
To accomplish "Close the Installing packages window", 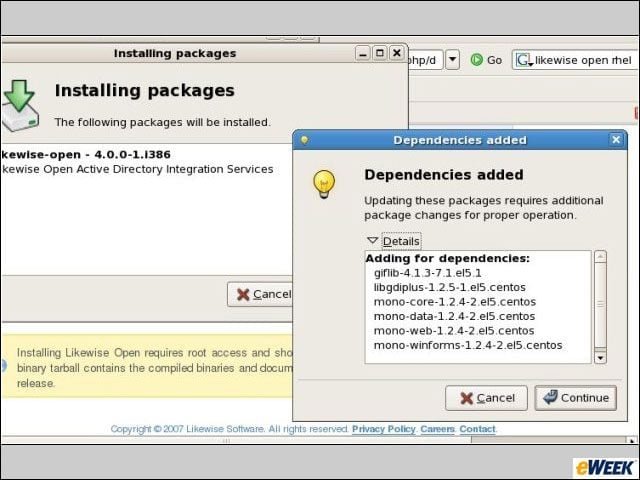I will tap(397, 53).
